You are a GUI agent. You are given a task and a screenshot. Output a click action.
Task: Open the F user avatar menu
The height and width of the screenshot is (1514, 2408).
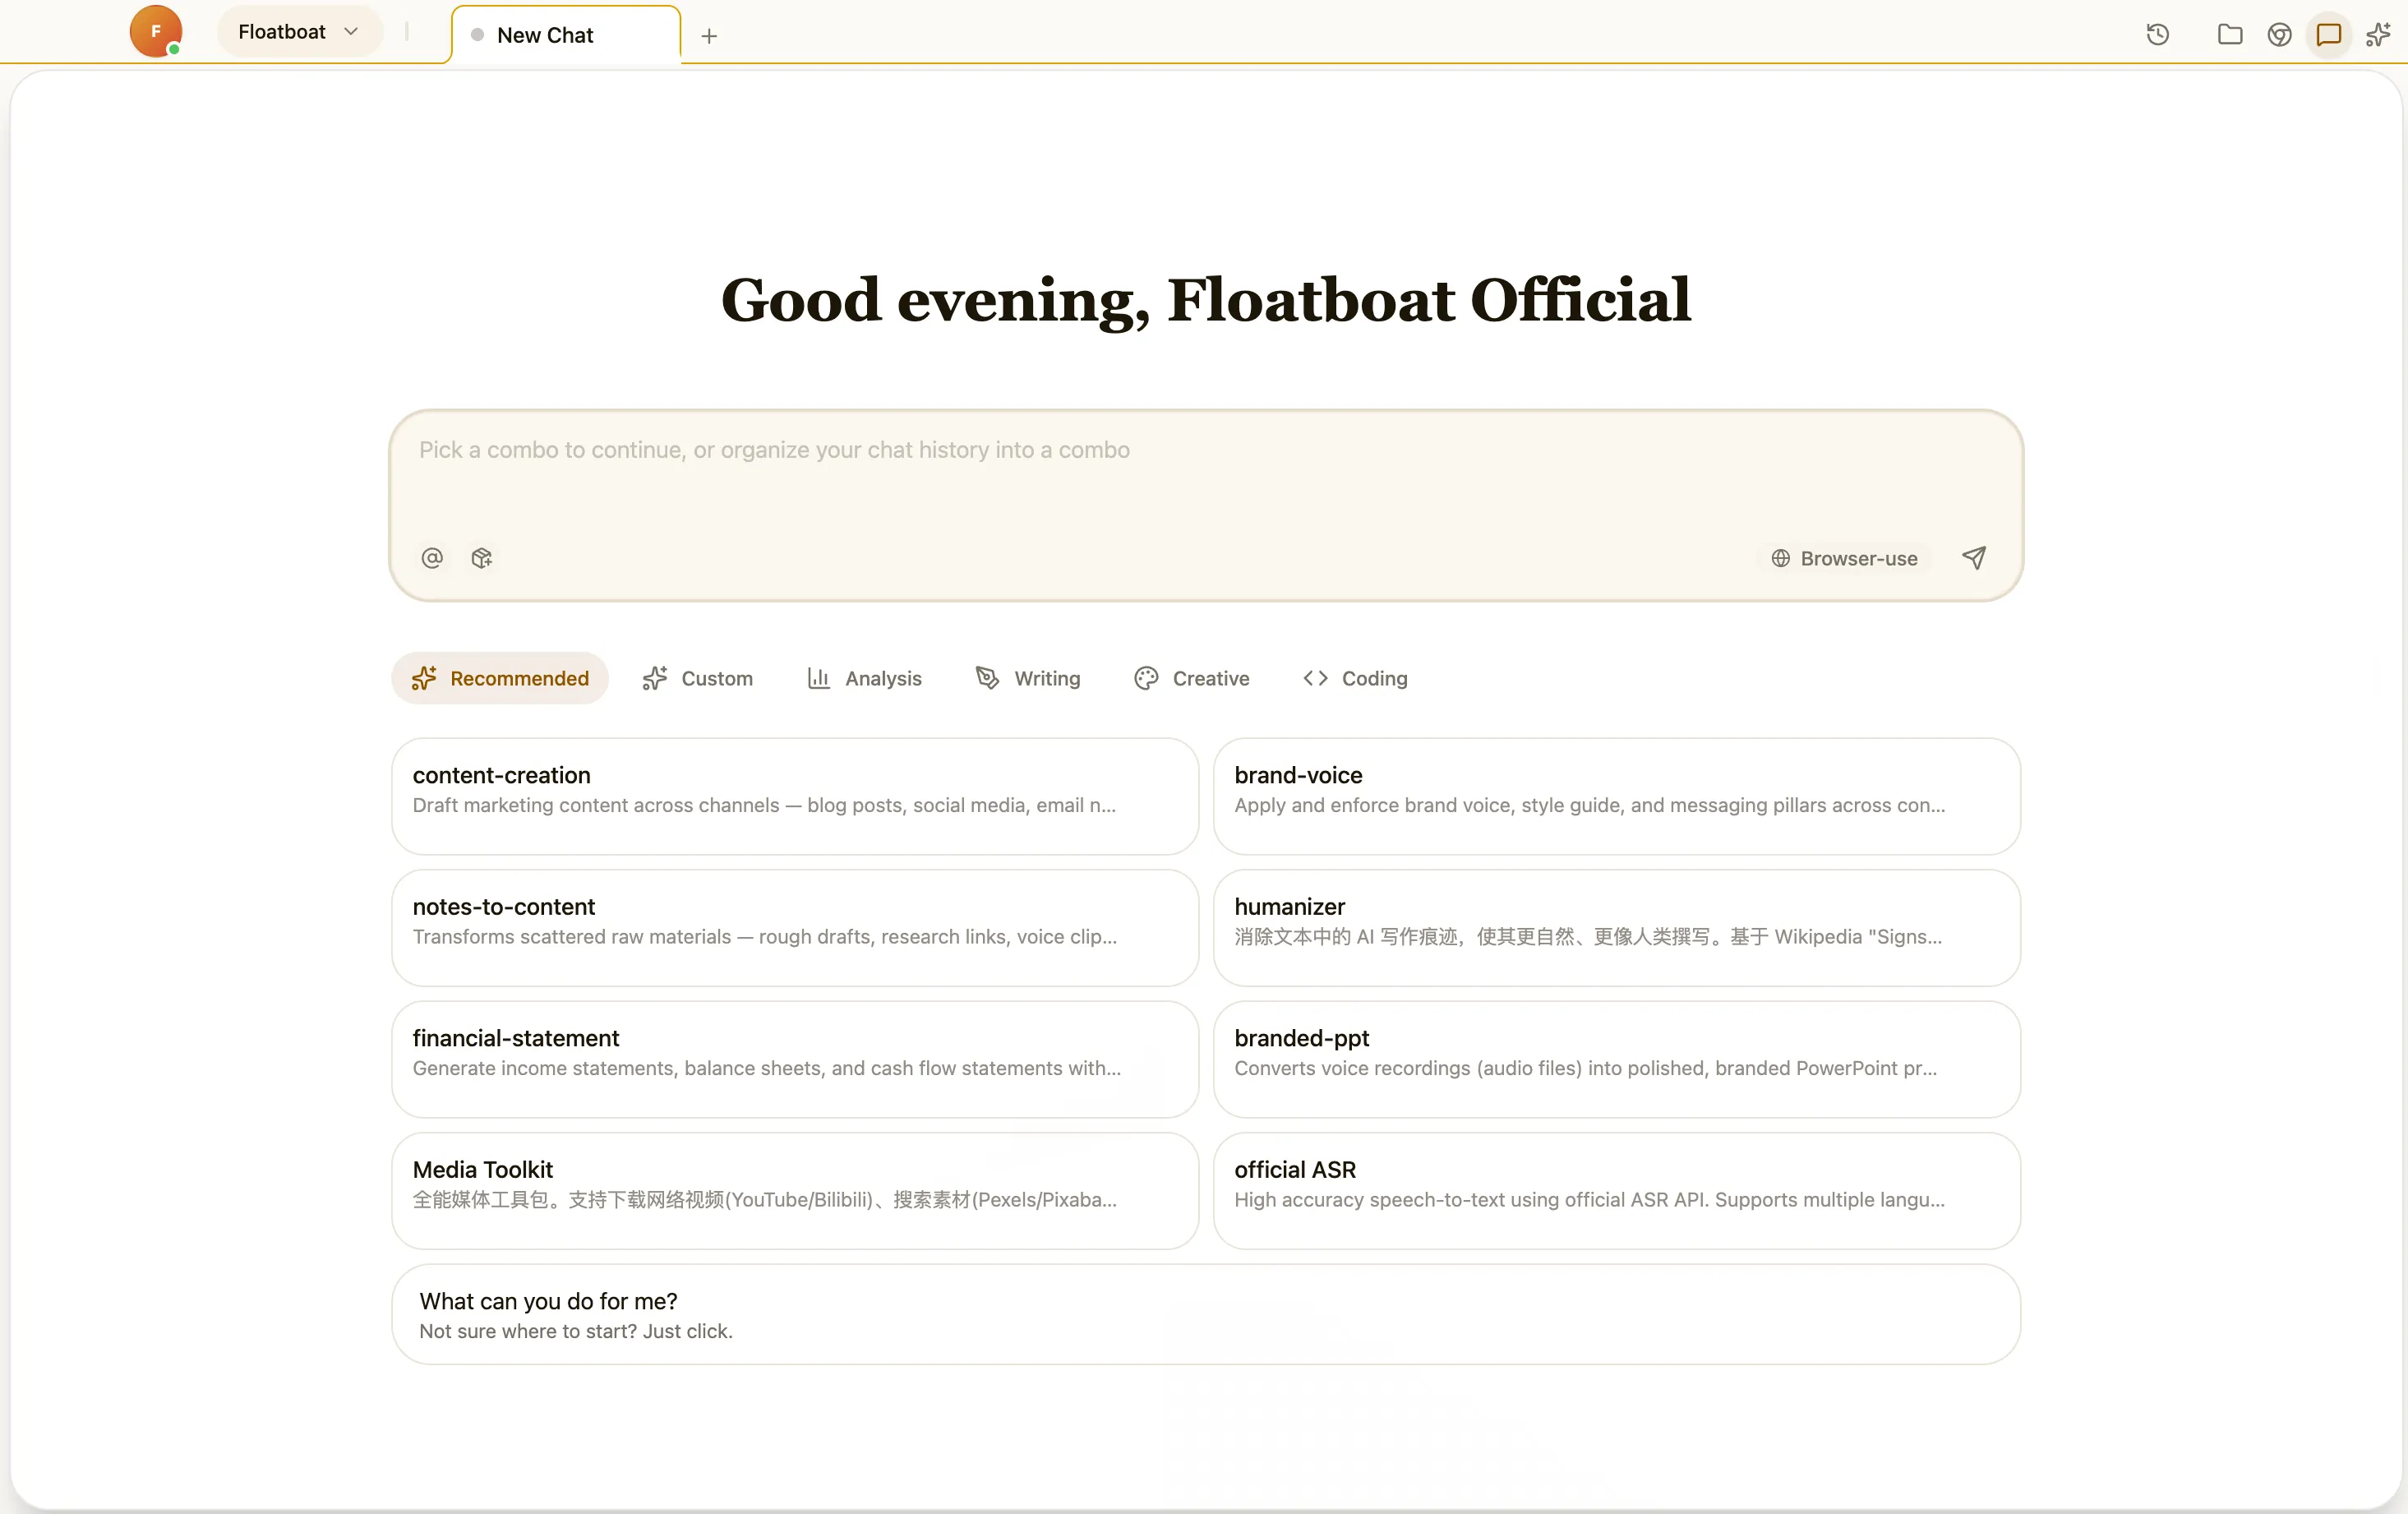coord(156,31)
